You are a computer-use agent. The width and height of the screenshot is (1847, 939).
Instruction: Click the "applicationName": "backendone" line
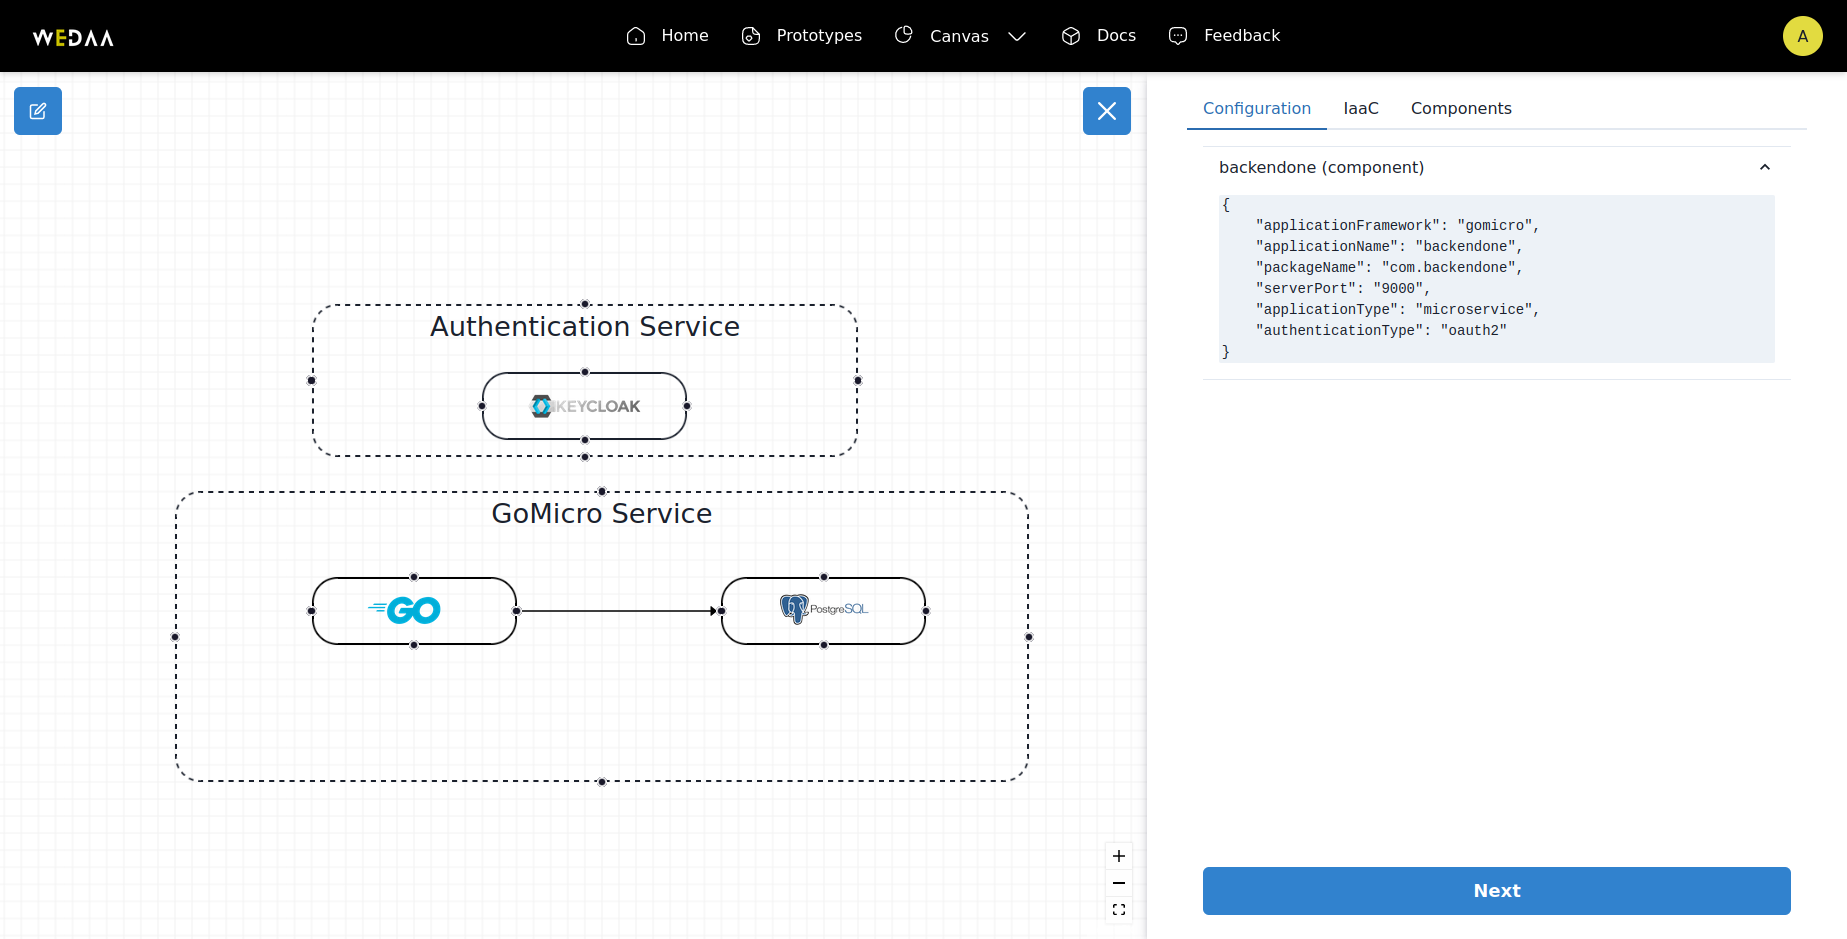coord(1389,247)
